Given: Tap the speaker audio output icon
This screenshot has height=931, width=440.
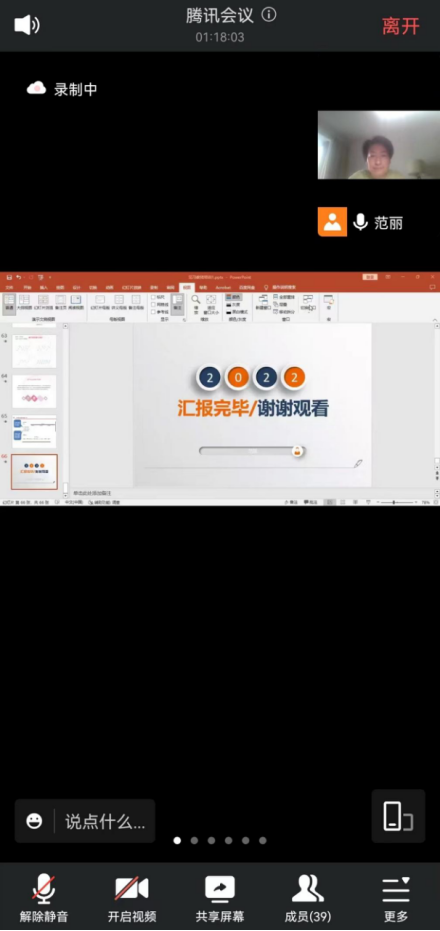Looking at the screenshot, I should (x=27, y=26).
